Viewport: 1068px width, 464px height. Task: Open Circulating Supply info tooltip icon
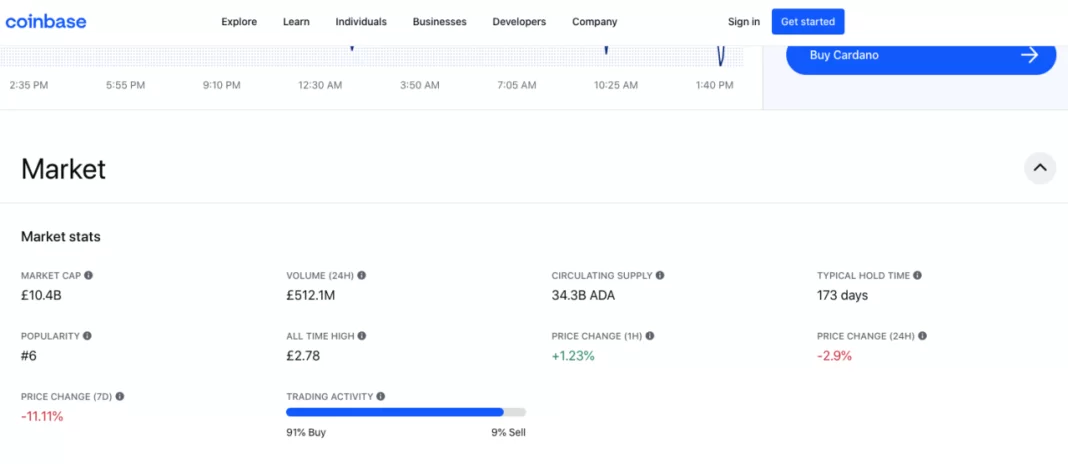tap(660, 275)
